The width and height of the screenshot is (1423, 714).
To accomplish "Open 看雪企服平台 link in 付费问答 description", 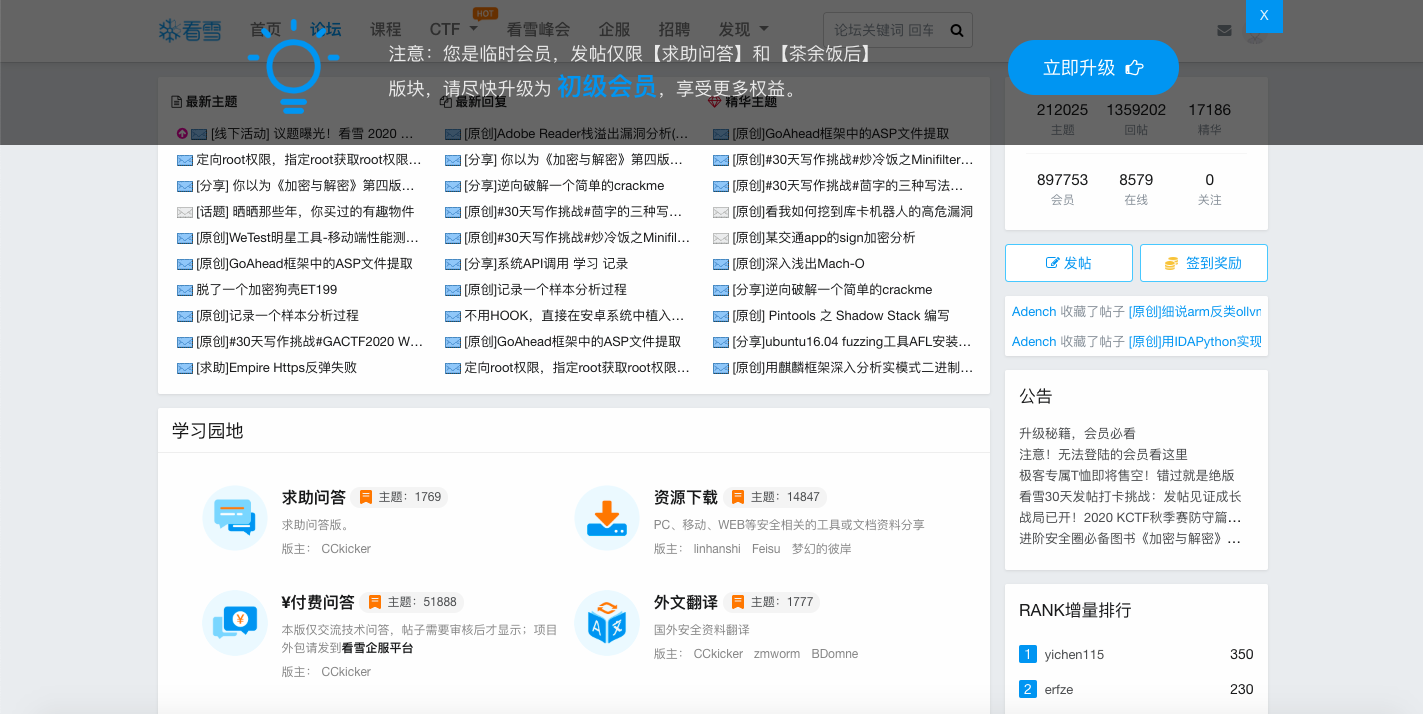I will click(x=378, y=648).
